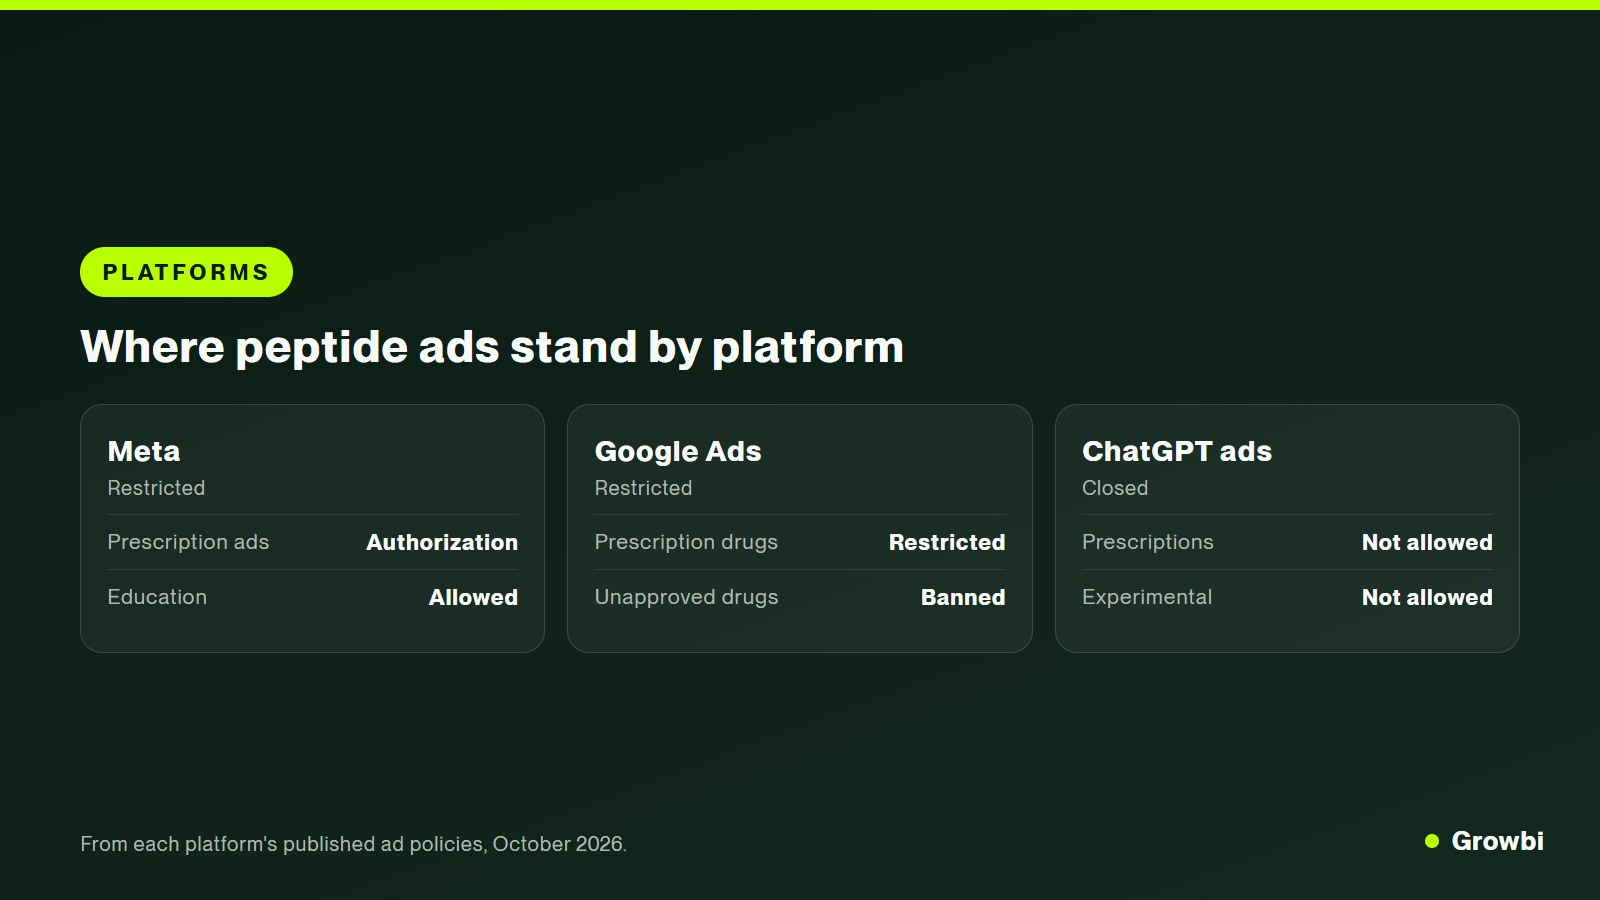Click the 'Allowed' value in Meta card

473,597
